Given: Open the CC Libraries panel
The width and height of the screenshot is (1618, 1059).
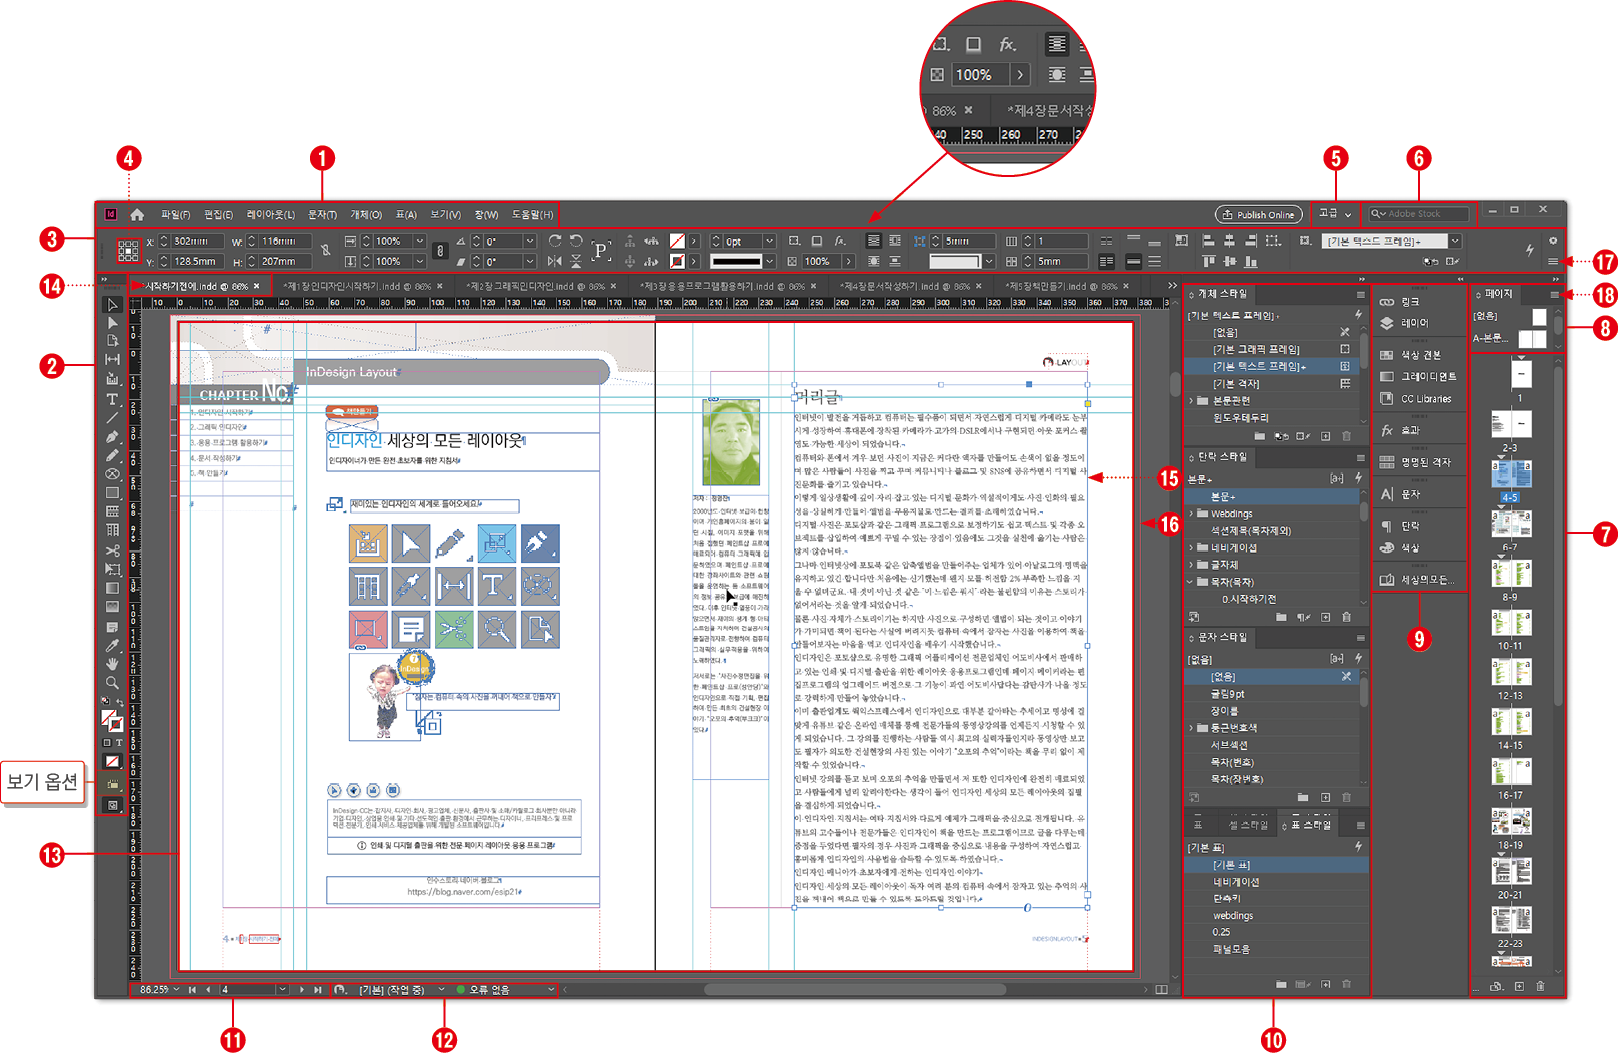Looking at the screenshot, I should click(x=1416, y=399).
